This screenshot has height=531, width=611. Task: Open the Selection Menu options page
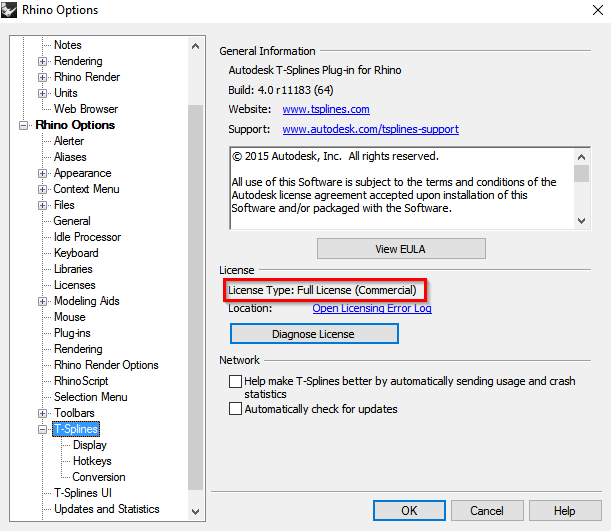(90, 397)
